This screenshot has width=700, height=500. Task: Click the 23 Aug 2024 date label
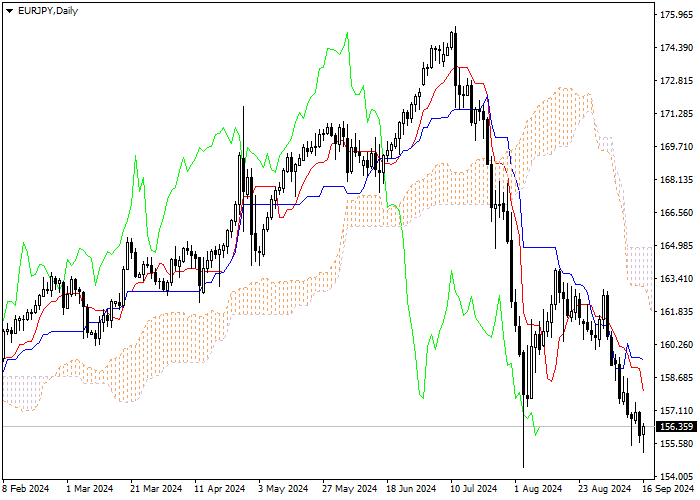pyautogui.click(x=605, y=489)
